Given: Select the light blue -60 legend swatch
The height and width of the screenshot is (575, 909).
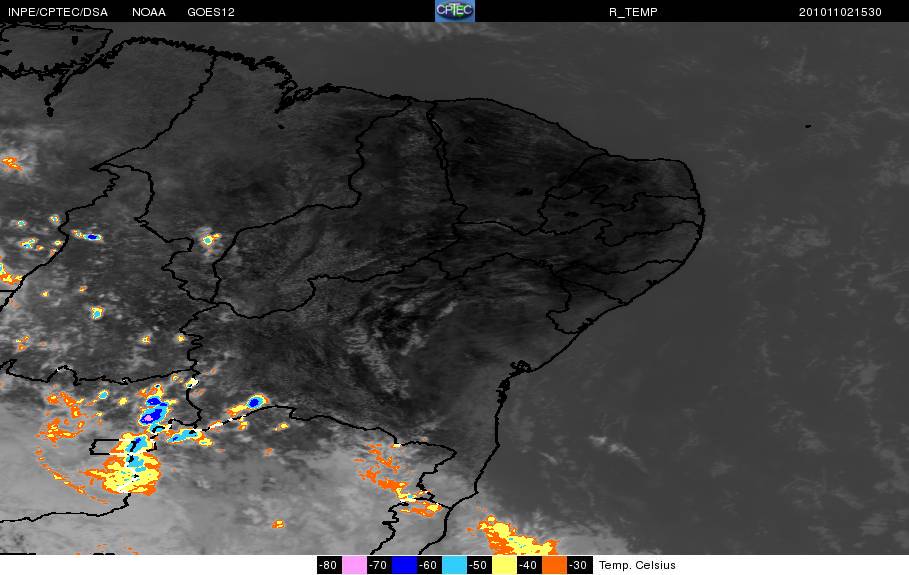Looking at the screenshot, I should [x=454, y=565].
